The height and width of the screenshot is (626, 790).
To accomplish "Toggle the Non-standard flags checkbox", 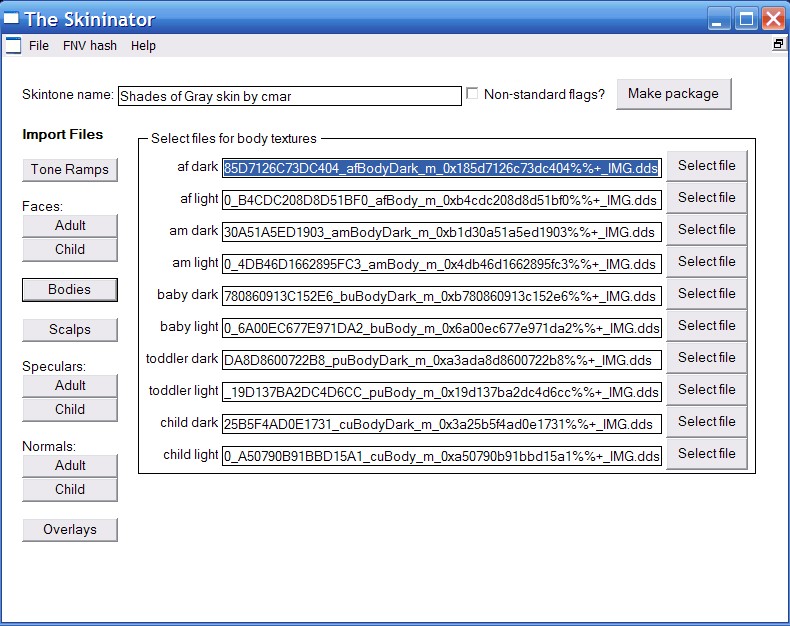I will pos(472,93).
